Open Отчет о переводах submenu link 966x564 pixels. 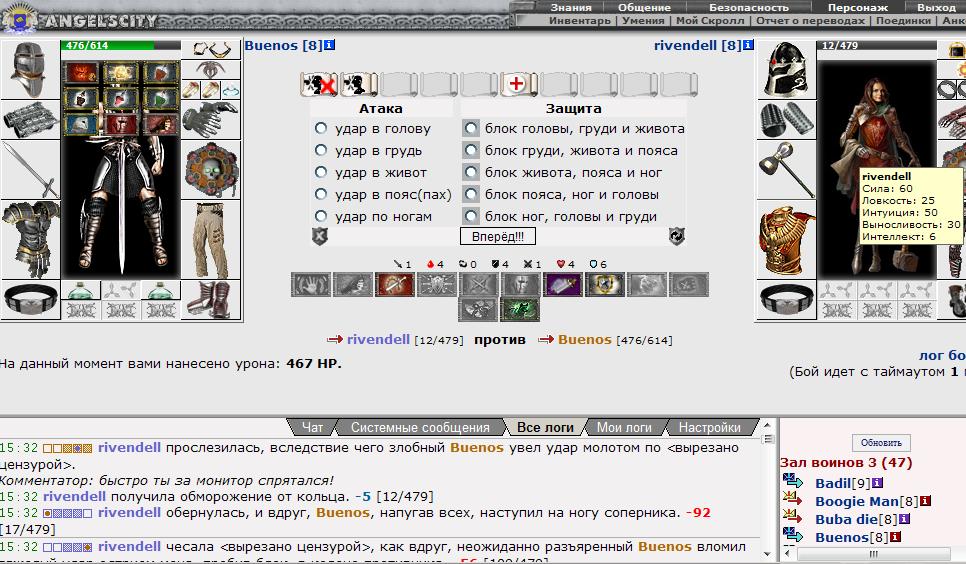[811, 20]
